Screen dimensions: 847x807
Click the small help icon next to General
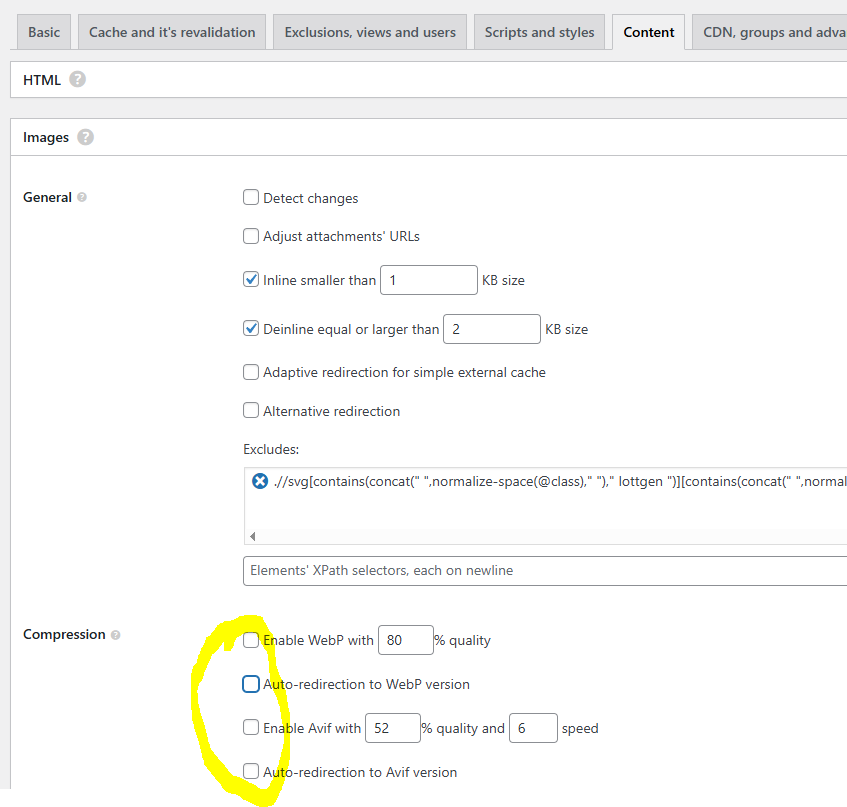tap(82, 198)
